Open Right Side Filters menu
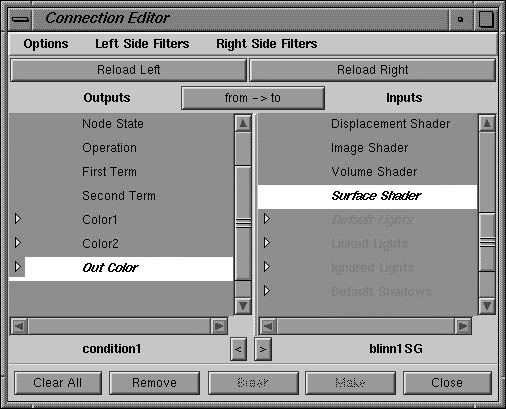This screenshot has height=409, width=506. click(267, 44)
